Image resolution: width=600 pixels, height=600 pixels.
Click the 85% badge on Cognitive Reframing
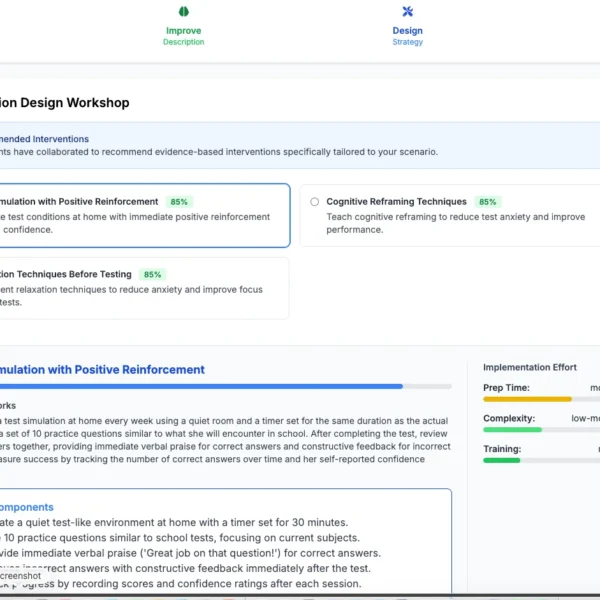[x=488, y=202]
